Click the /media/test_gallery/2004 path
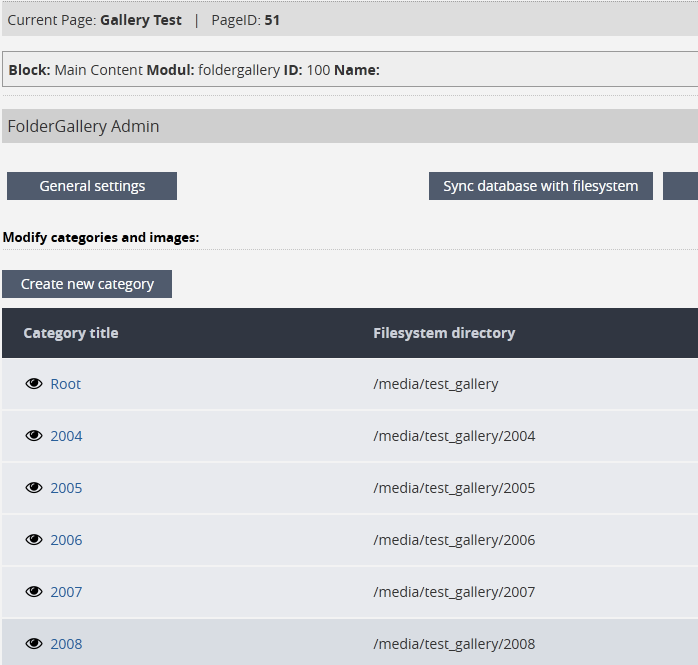 coord(454,436)
